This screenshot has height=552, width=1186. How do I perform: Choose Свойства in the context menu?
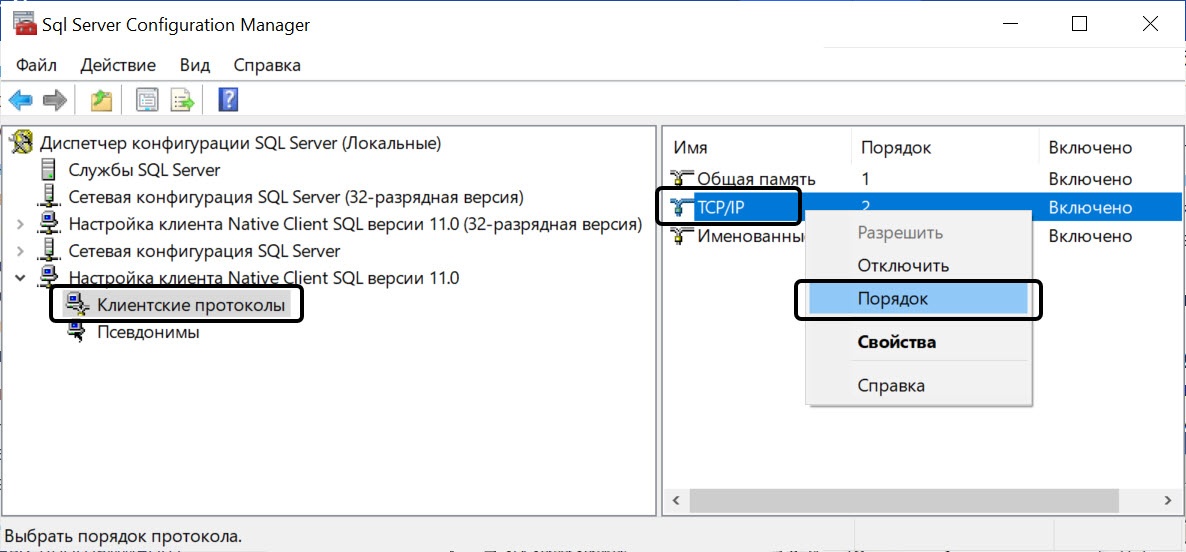click(896, 342)
